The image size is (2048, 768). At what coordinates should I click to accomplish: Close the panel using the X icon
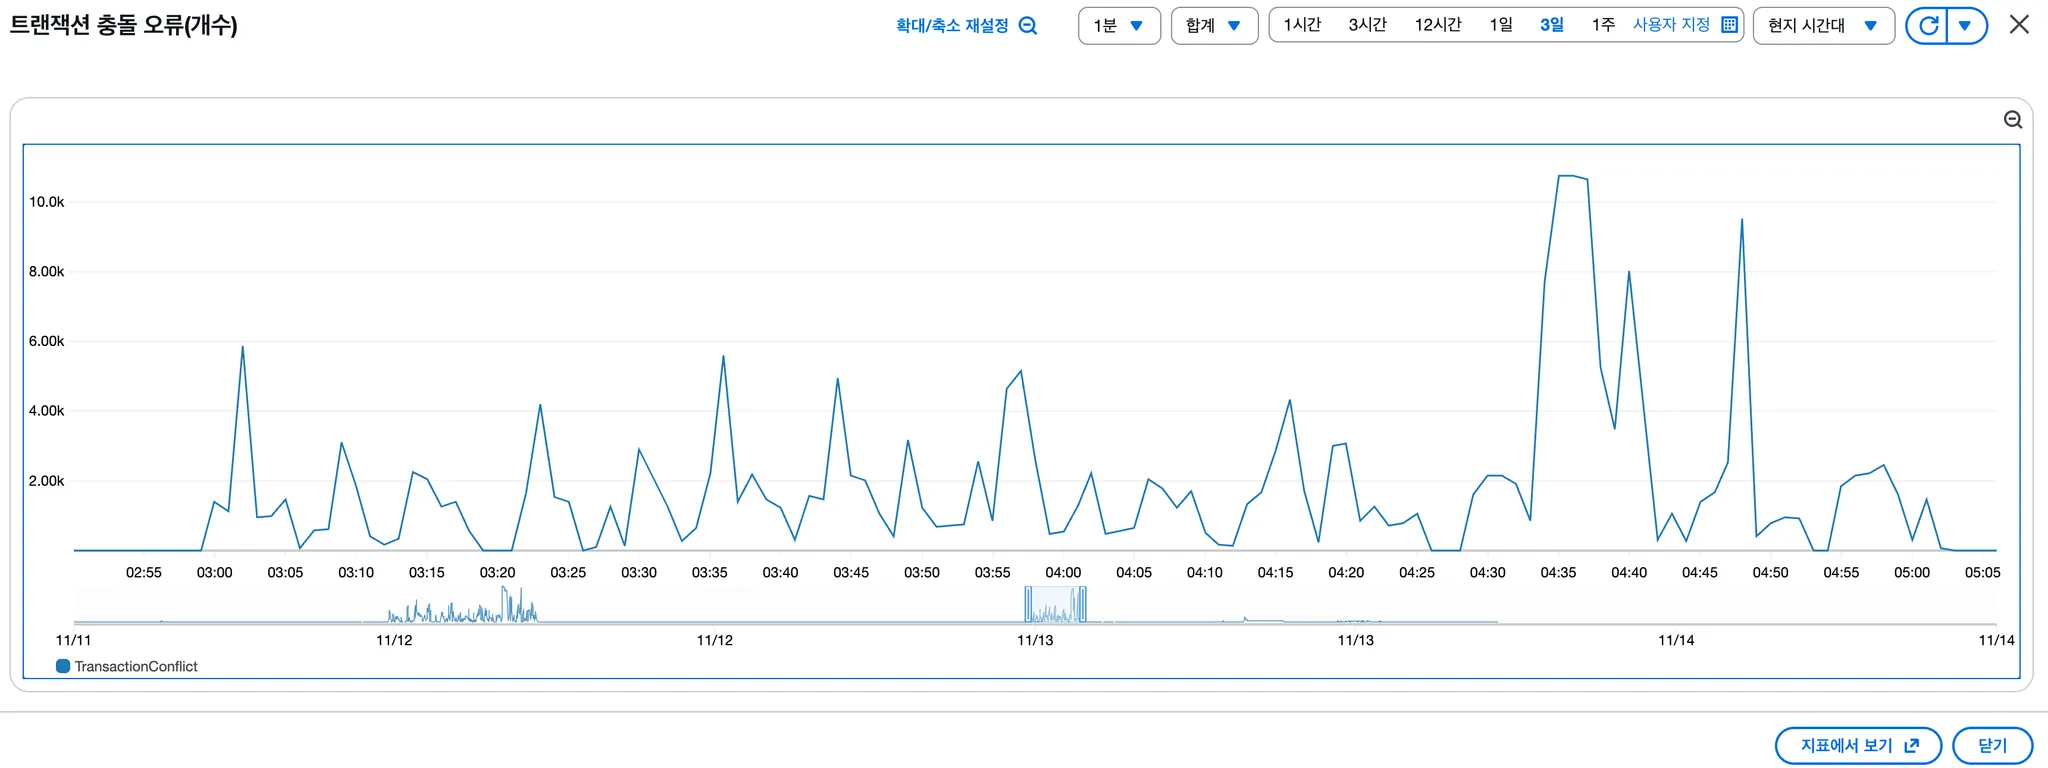2019,25
